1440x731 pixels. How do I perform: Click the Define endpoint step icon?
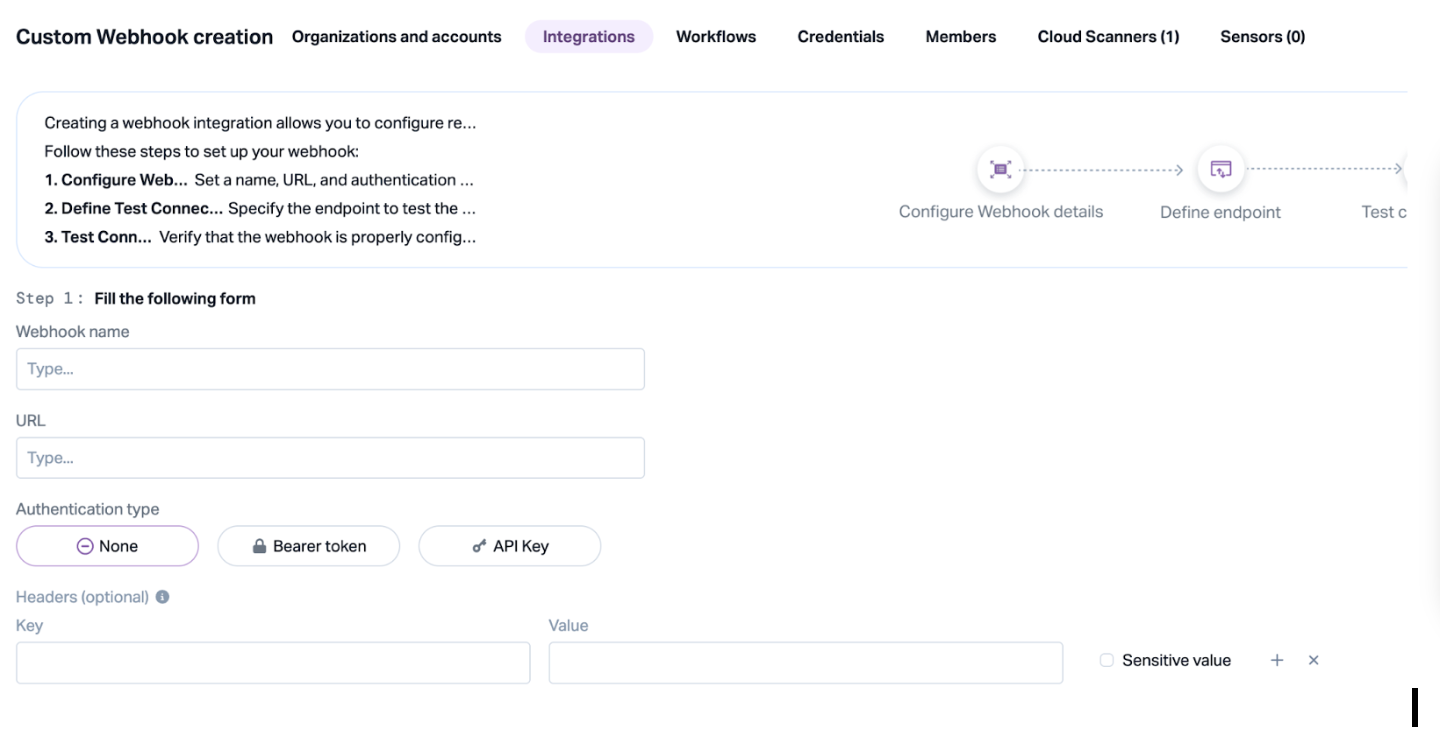tap(1220, 169)
